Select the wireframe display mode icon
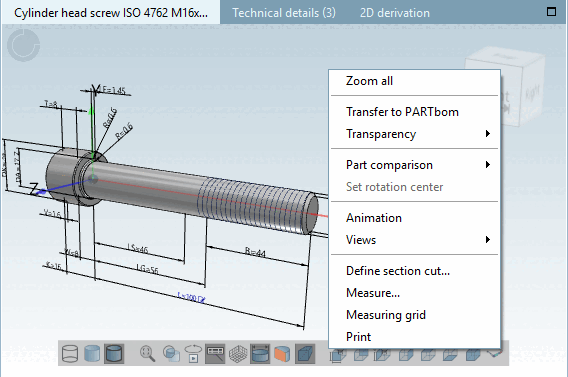The image size is (568, 377). (x=70, y=354)
